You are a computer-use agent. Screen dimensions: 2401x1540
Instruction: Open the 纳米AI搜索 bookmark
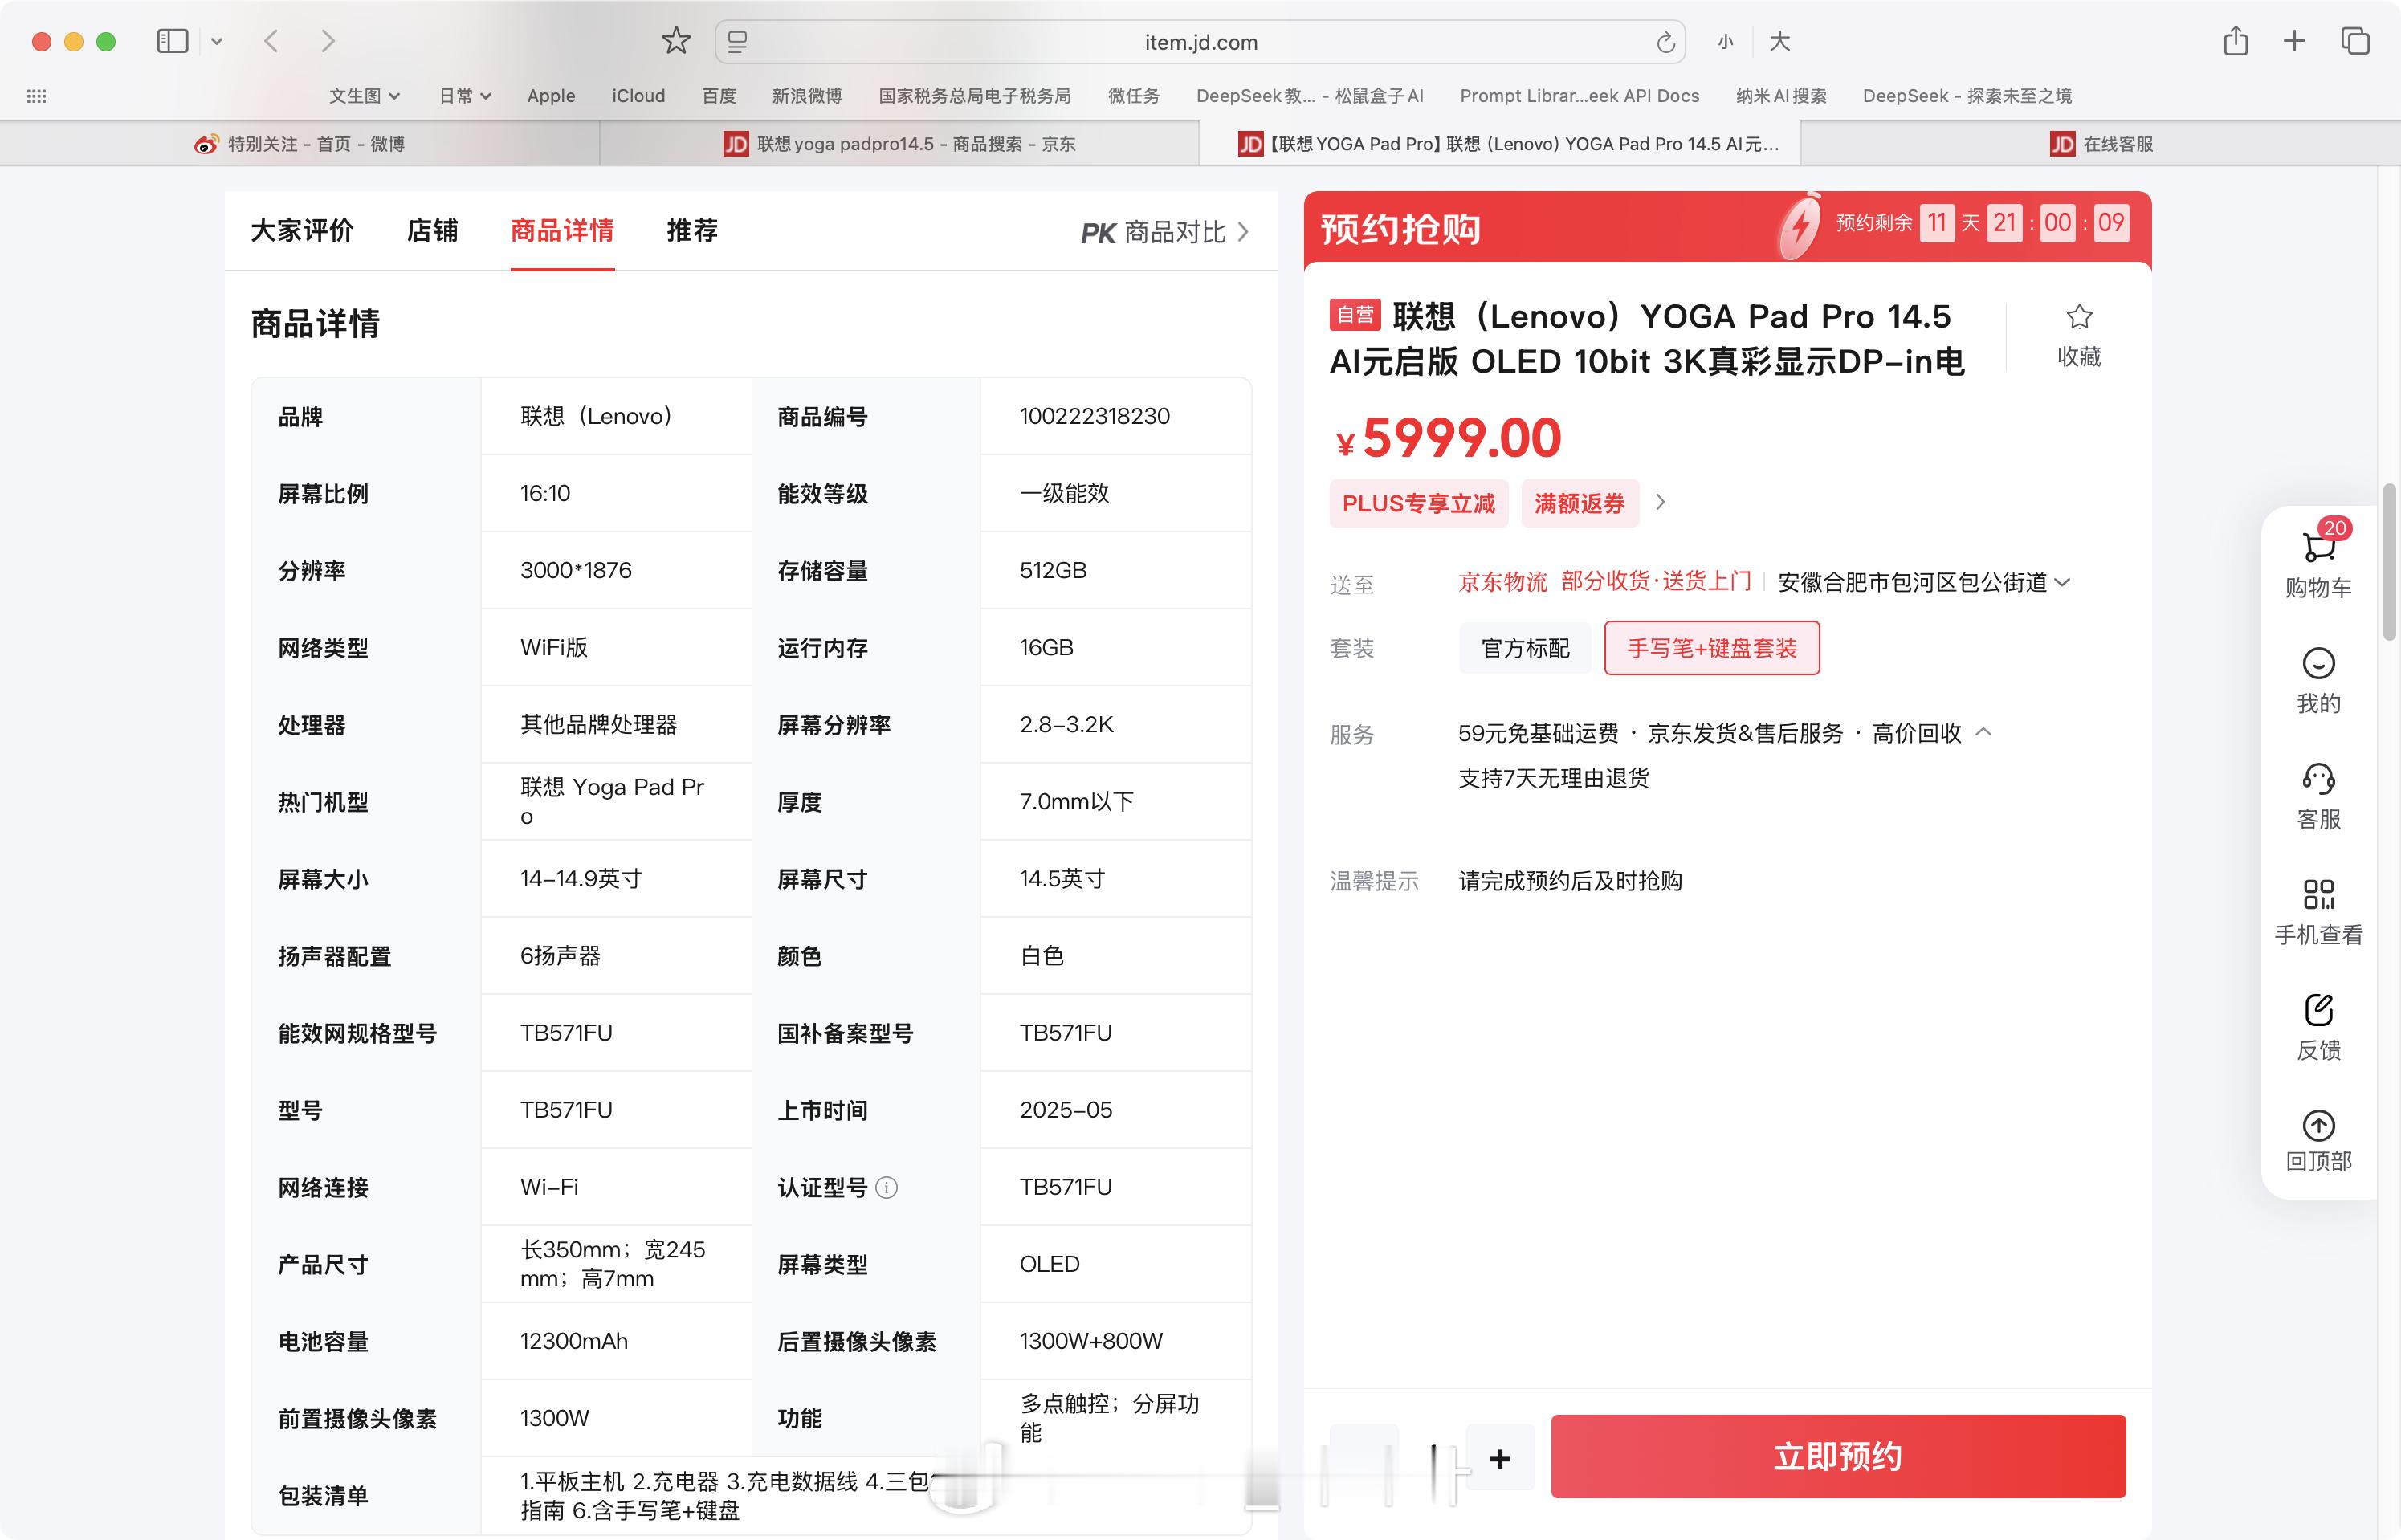1781,96
